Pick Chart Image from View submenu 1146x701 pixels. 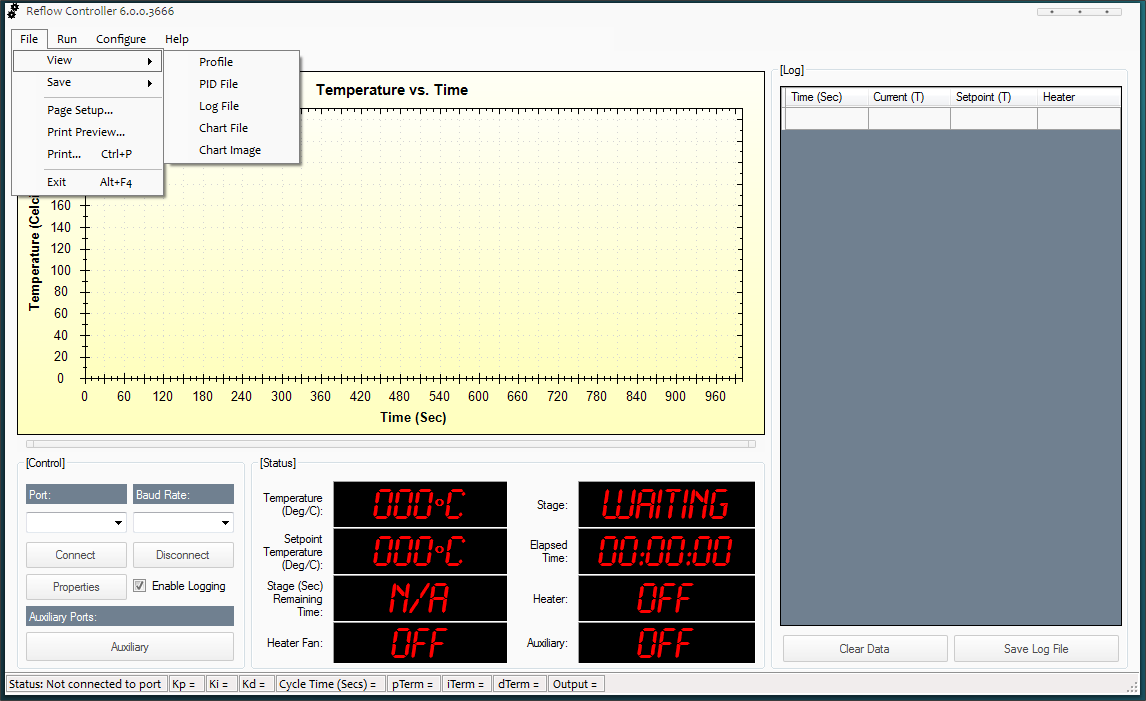point(230,150)
